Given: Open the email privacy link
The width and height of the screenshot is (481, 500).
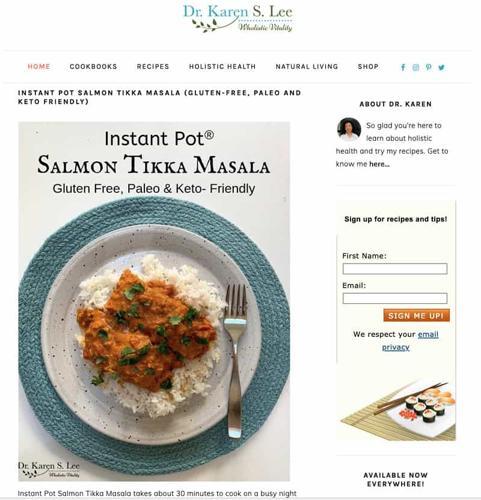Looking at the screenshot, I should [412, 341].
